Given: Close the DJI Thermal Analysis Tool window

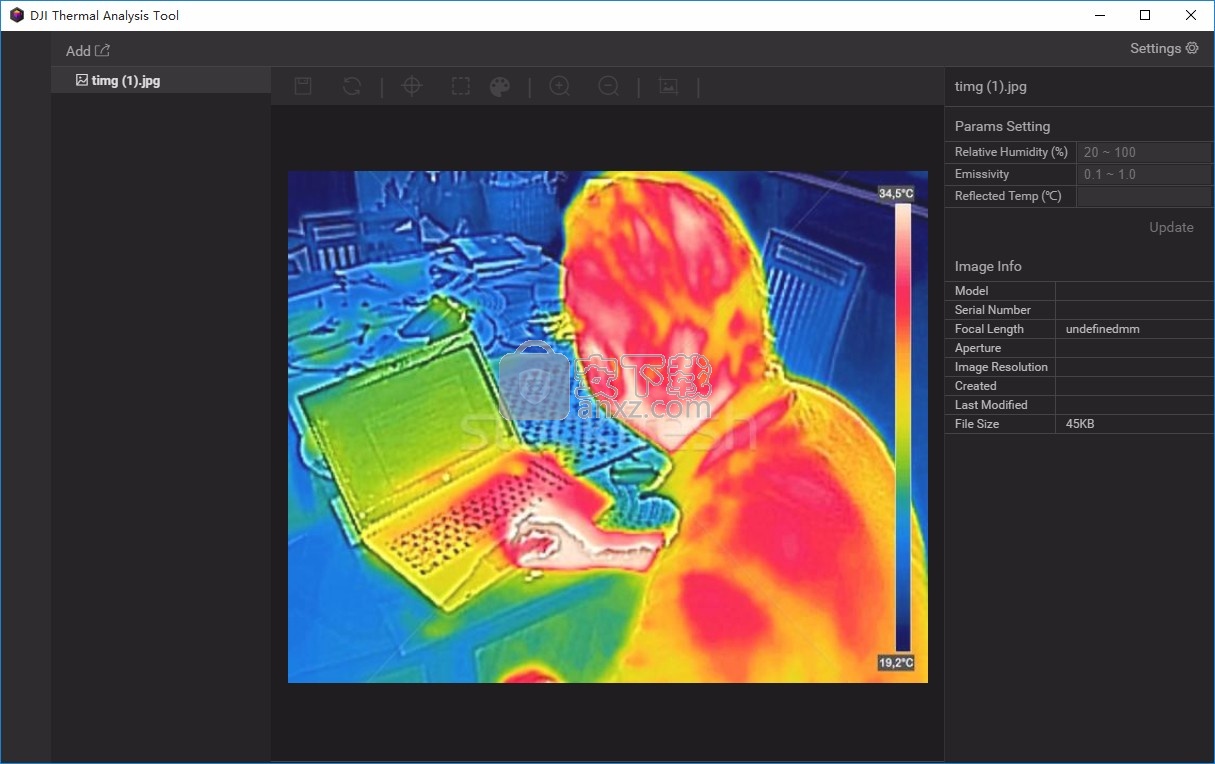Looking at the screenshot, I should click(x=1191, y=15).
